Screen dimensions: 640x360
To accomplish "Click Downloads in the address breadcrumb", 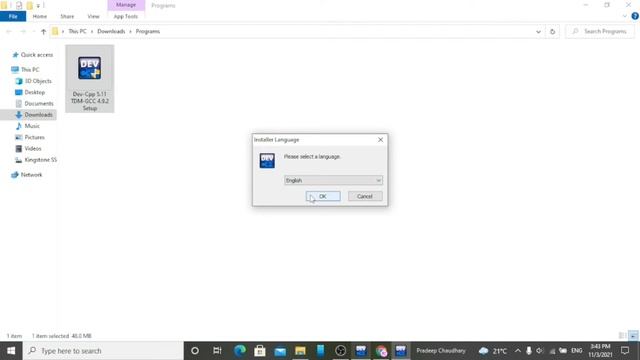I will [111, 31].
